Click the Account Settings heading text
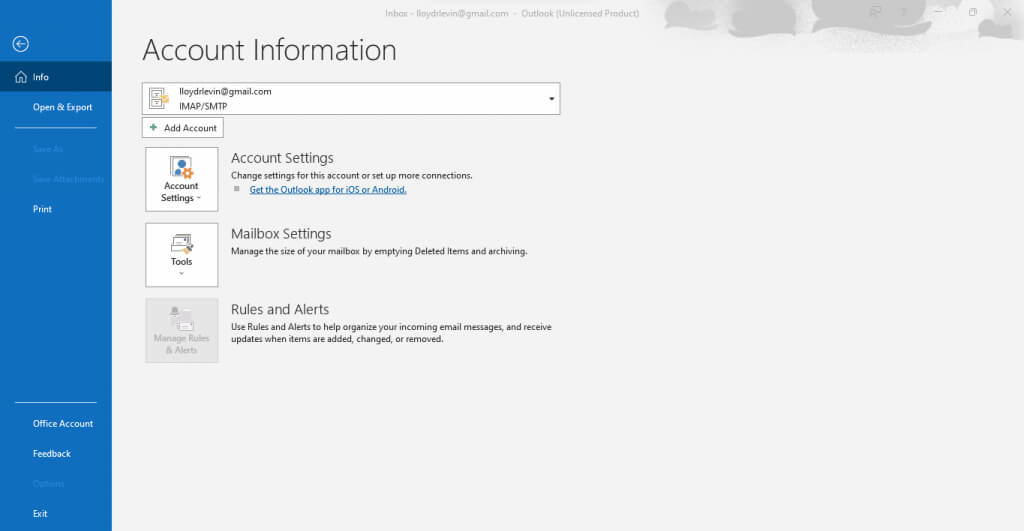This screenshot has height=531, width=1024. (282, 158)
